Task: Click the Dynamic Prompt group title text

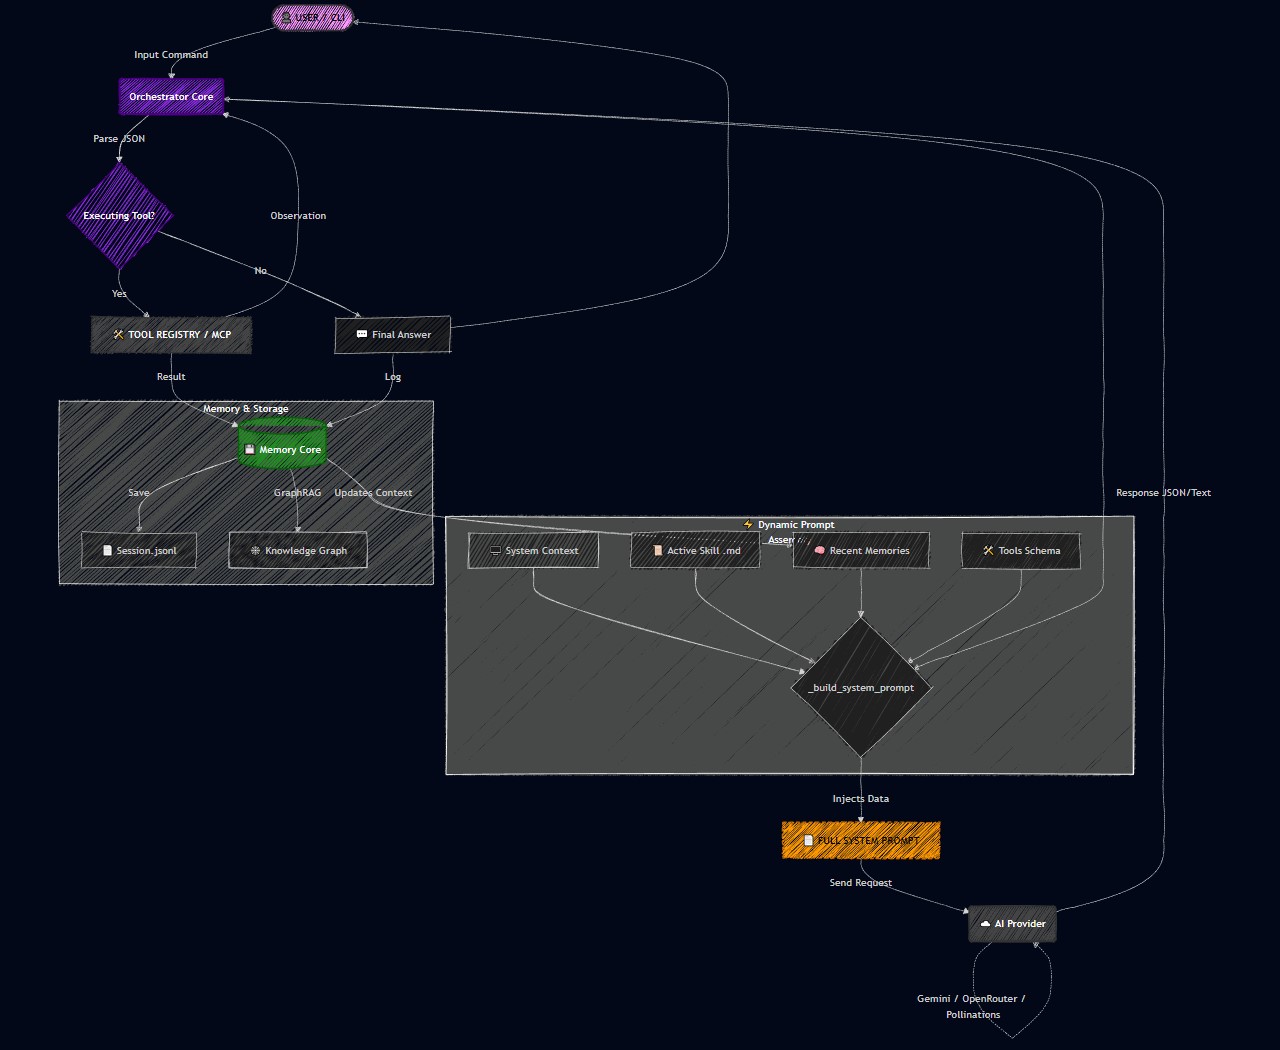Action: click(796, 525)
